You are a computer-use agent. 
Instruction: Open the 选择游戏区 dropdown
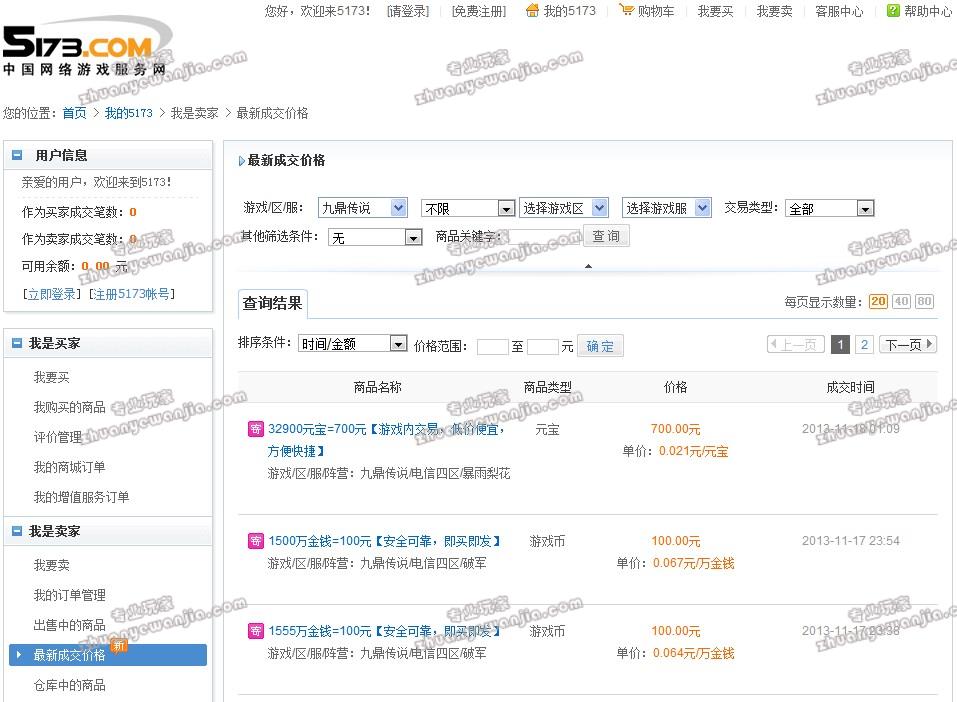(564, 208)
